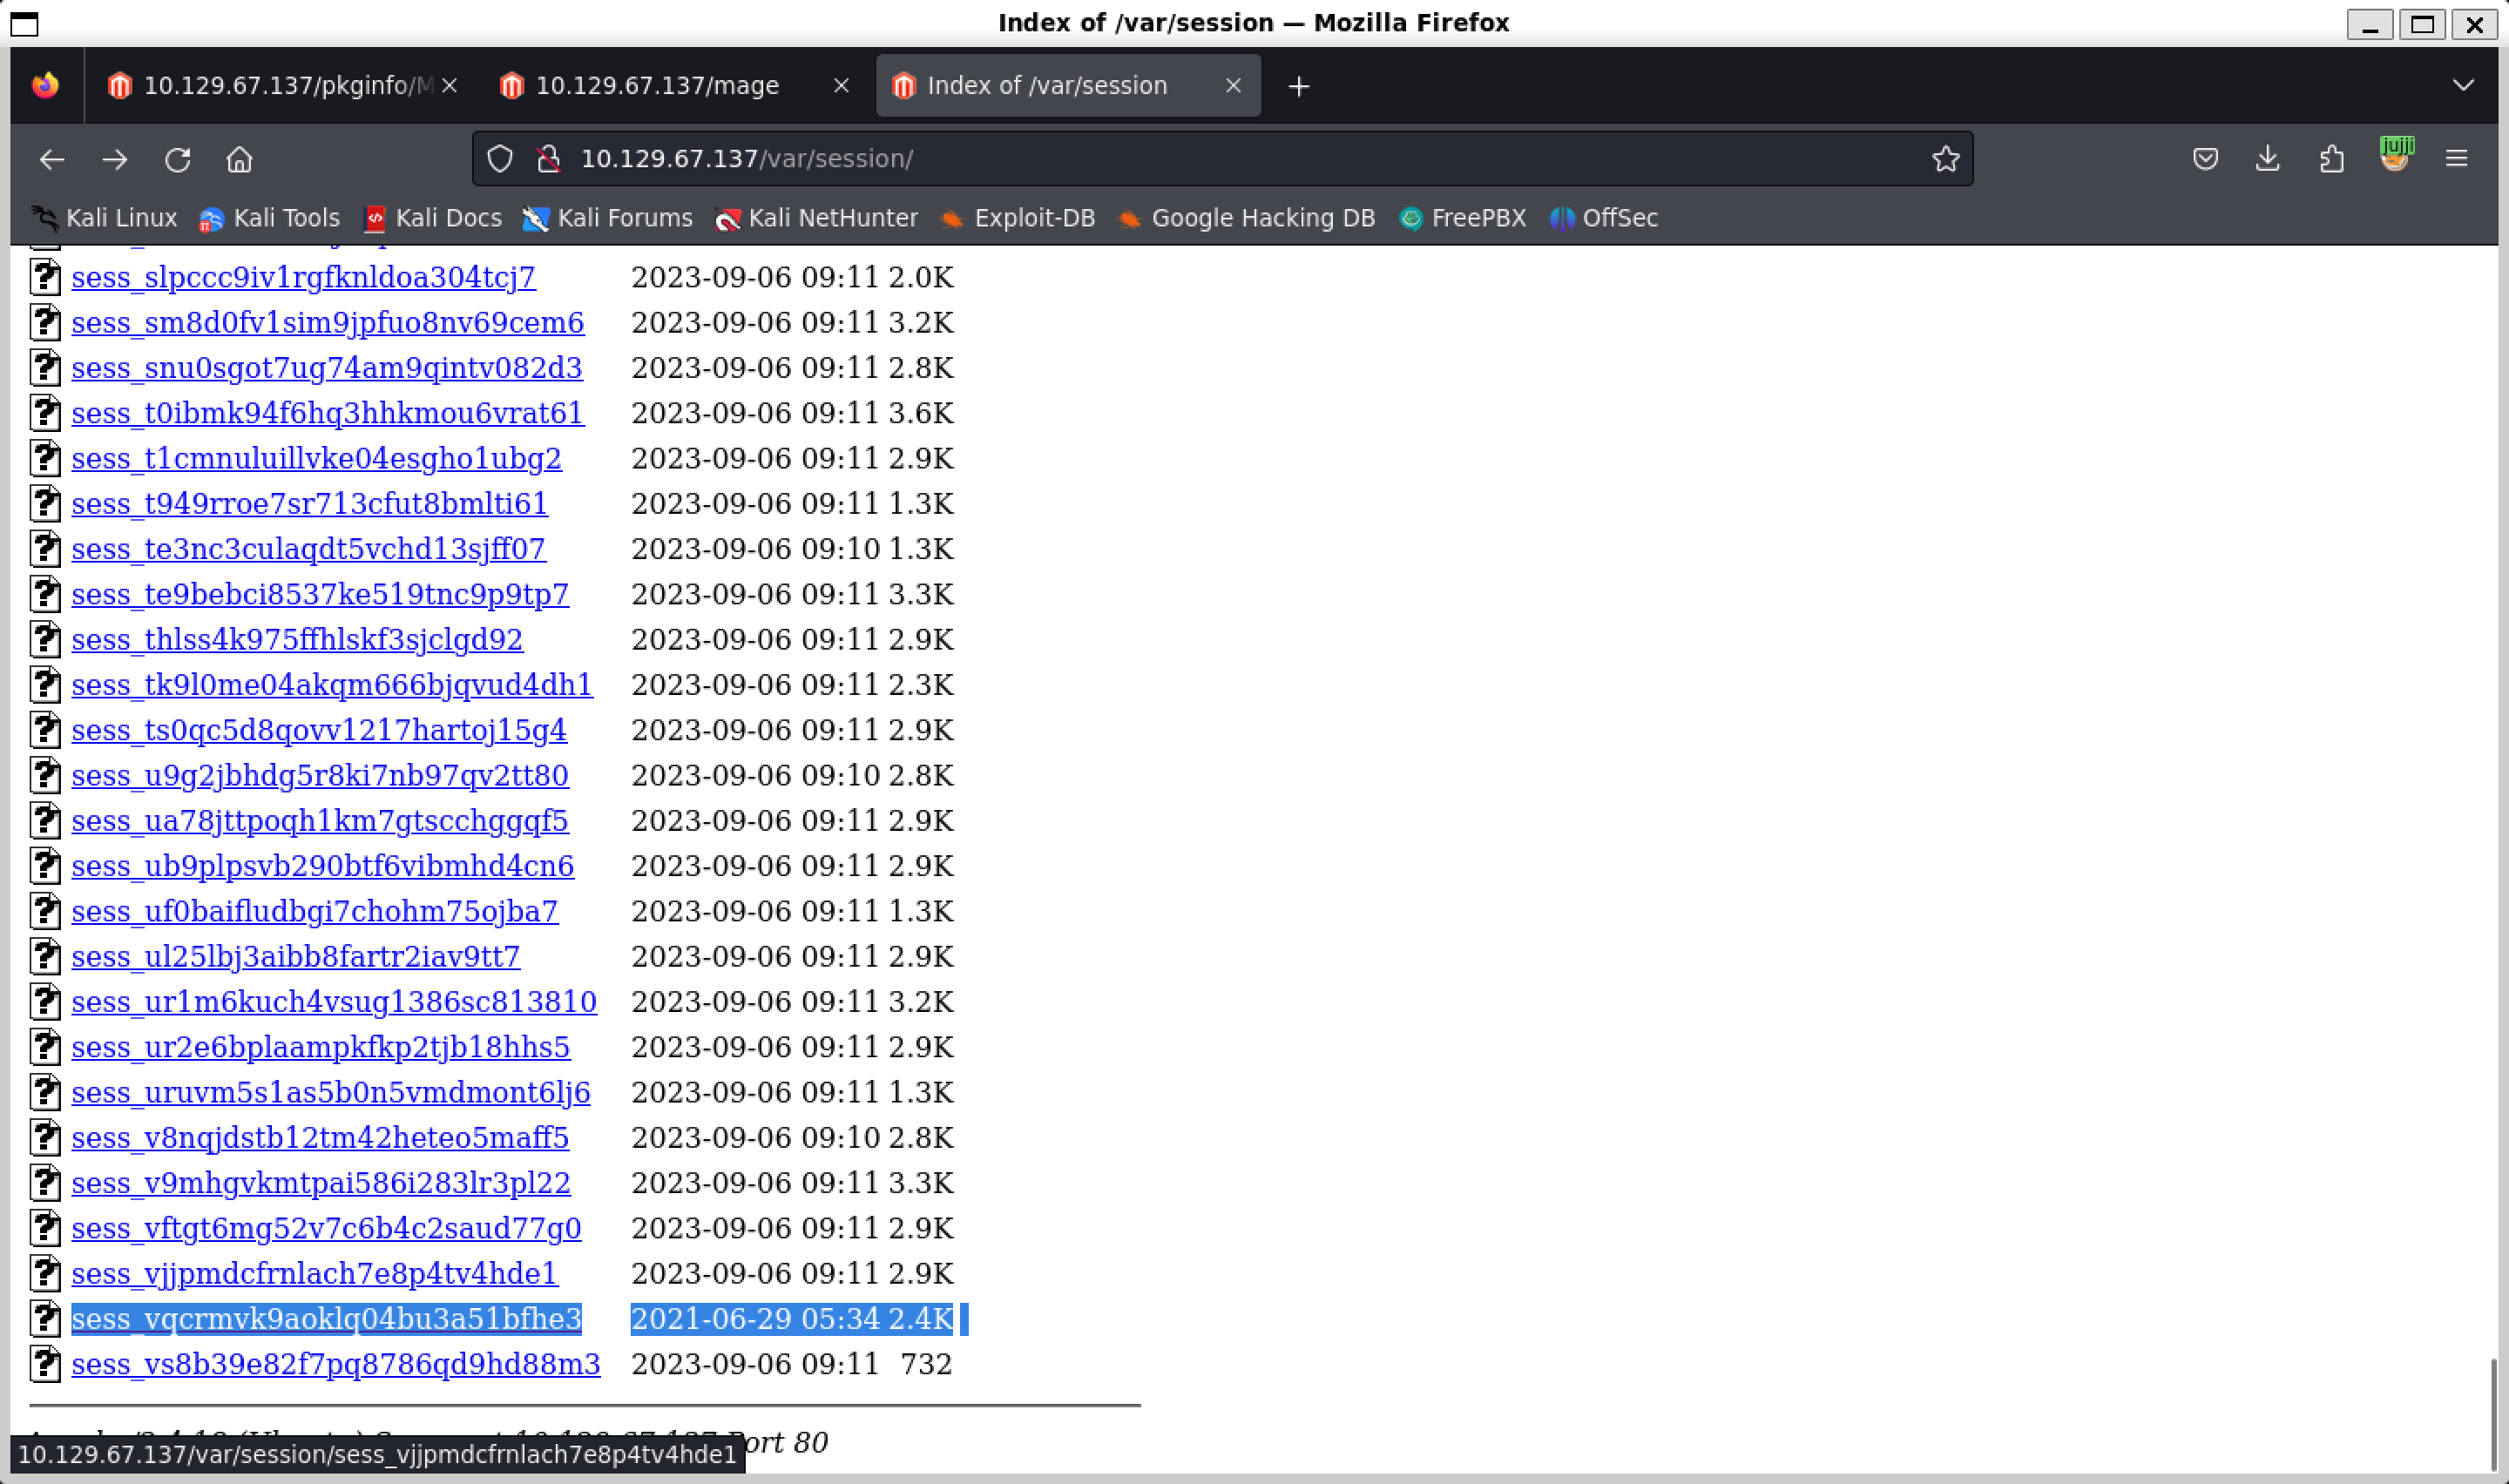Open Firefox application hamburger menu
Image resolution: width=2509 pixels, height=1484 pixels.
point(2456,159)
